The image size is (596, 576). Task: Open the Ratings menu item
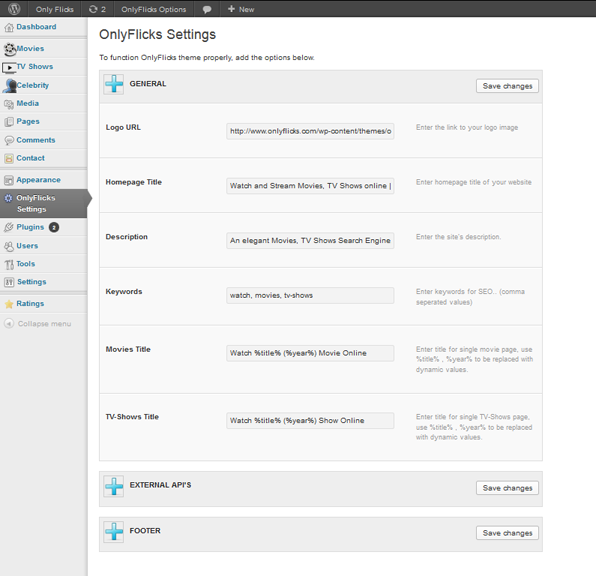[x=30, y=304]
